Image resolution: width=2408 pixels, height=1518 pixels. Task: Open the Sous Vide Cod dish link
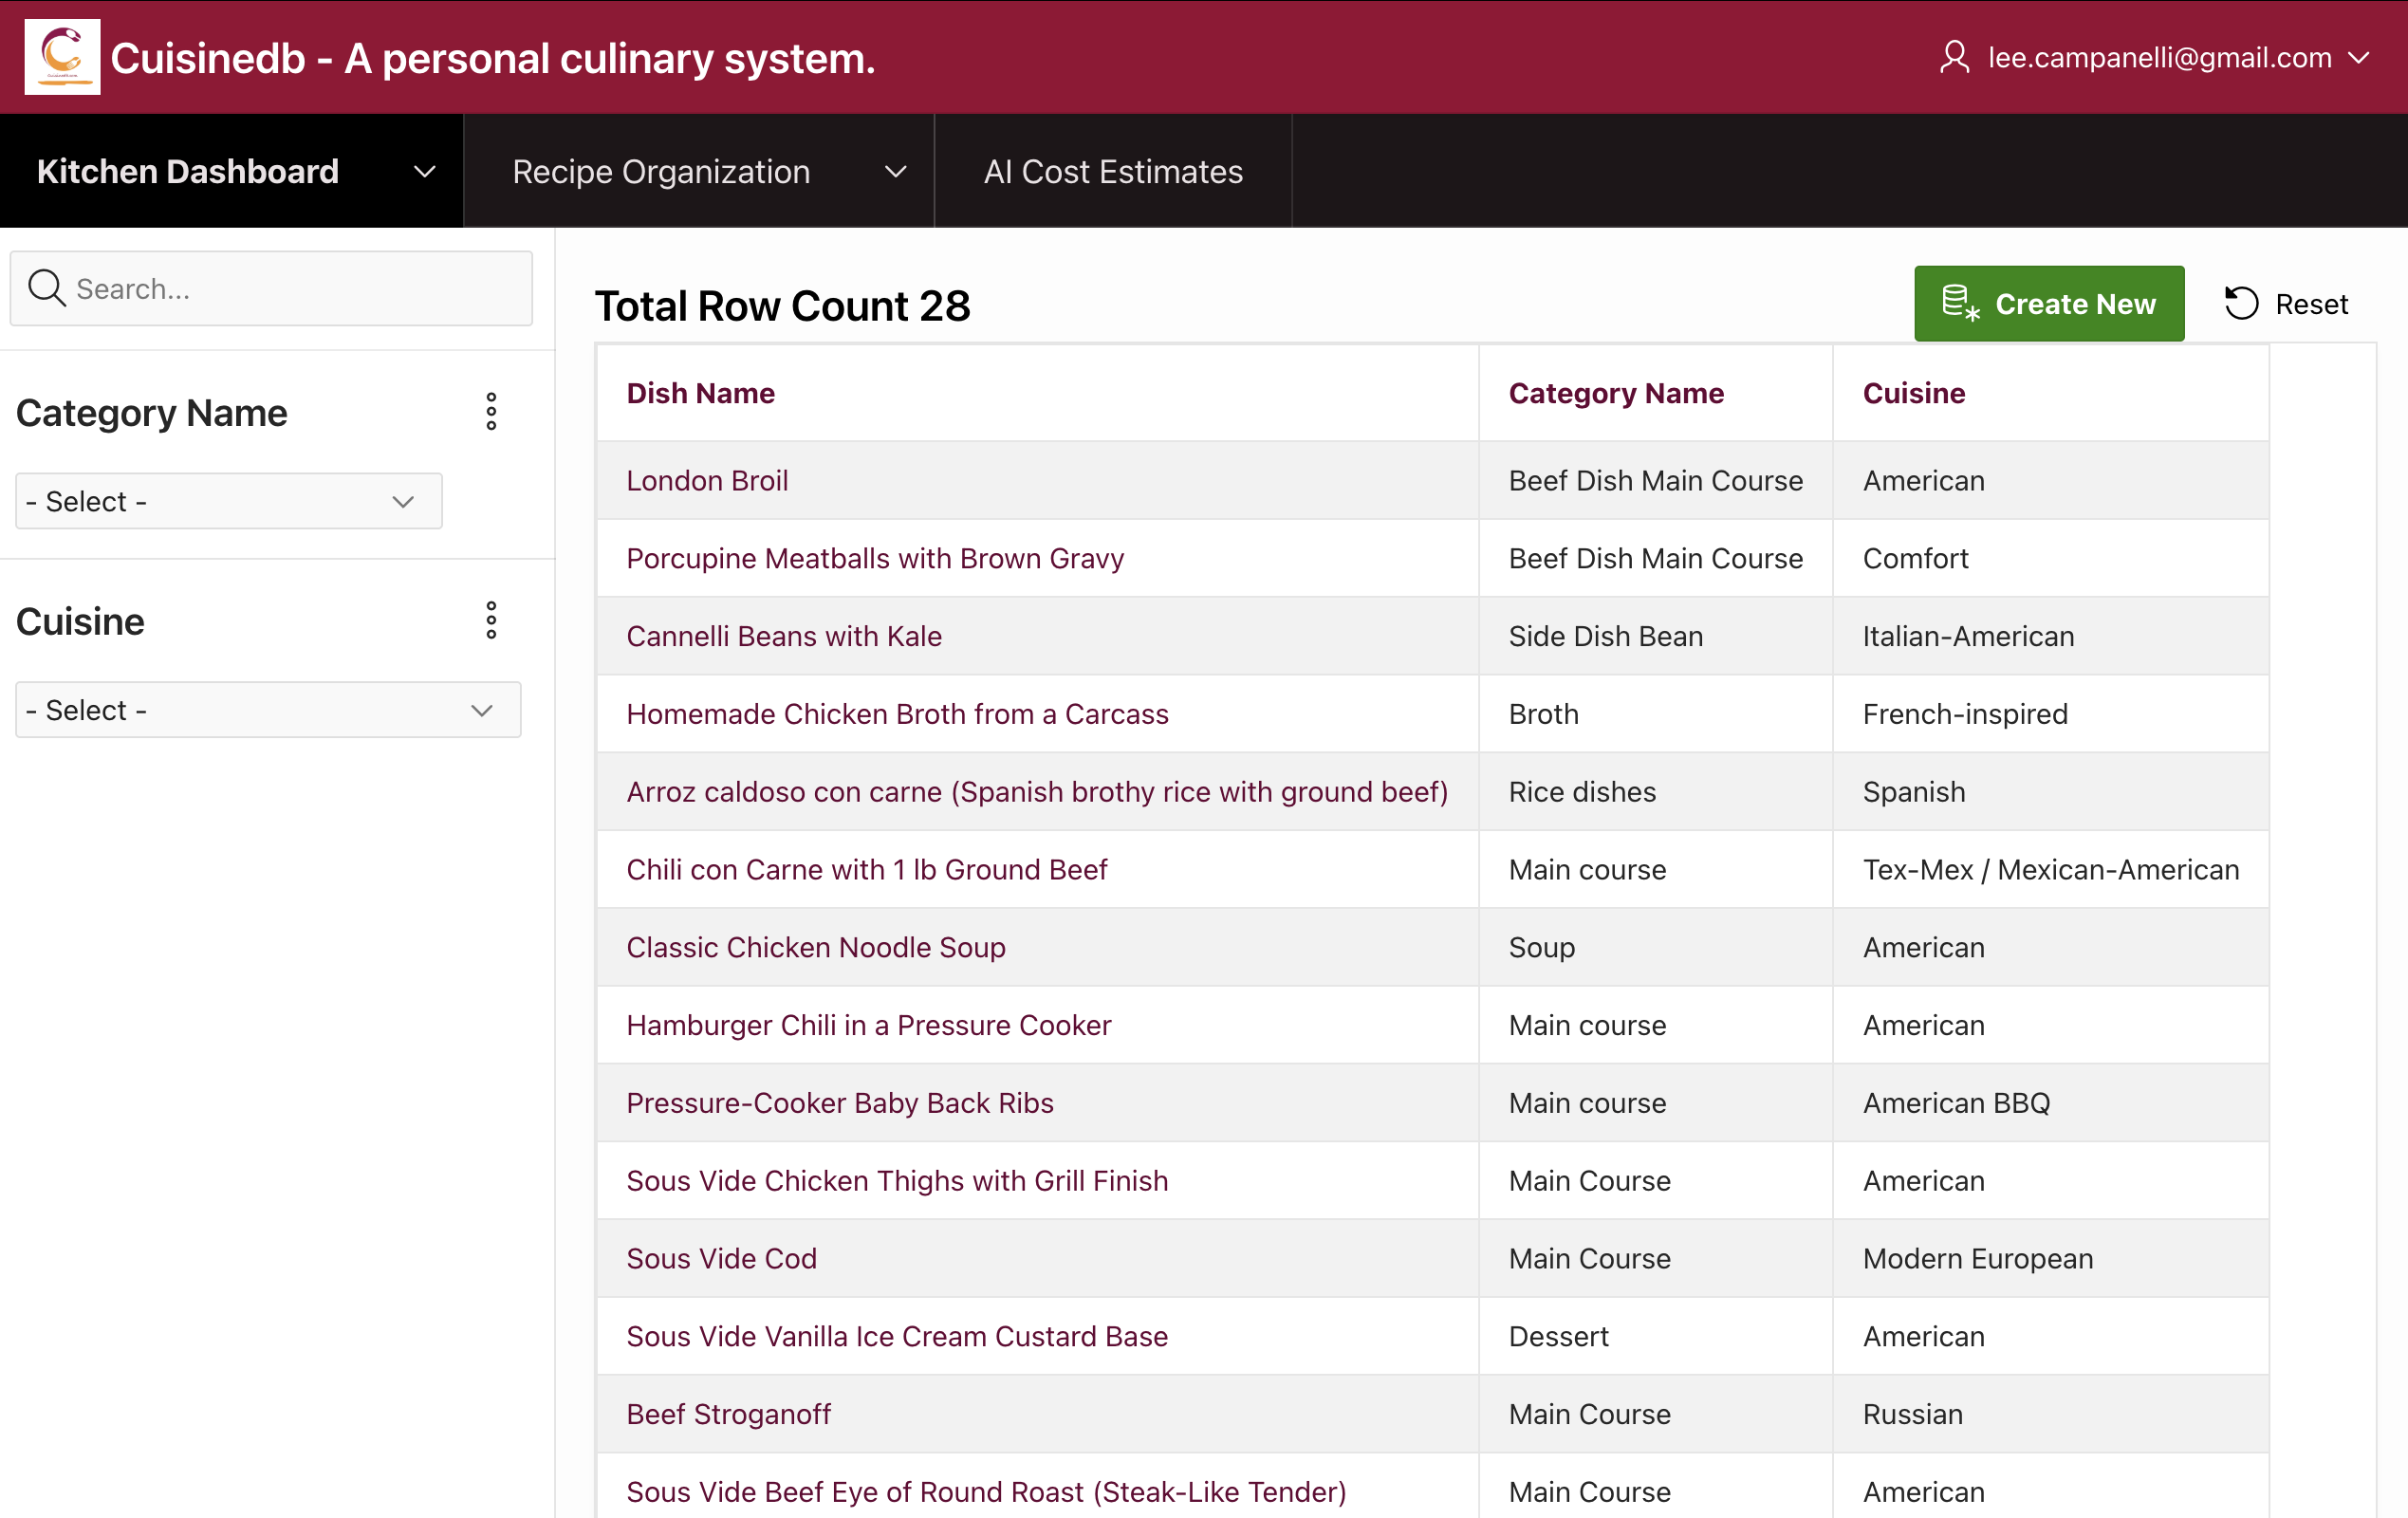pos(721,1258)
